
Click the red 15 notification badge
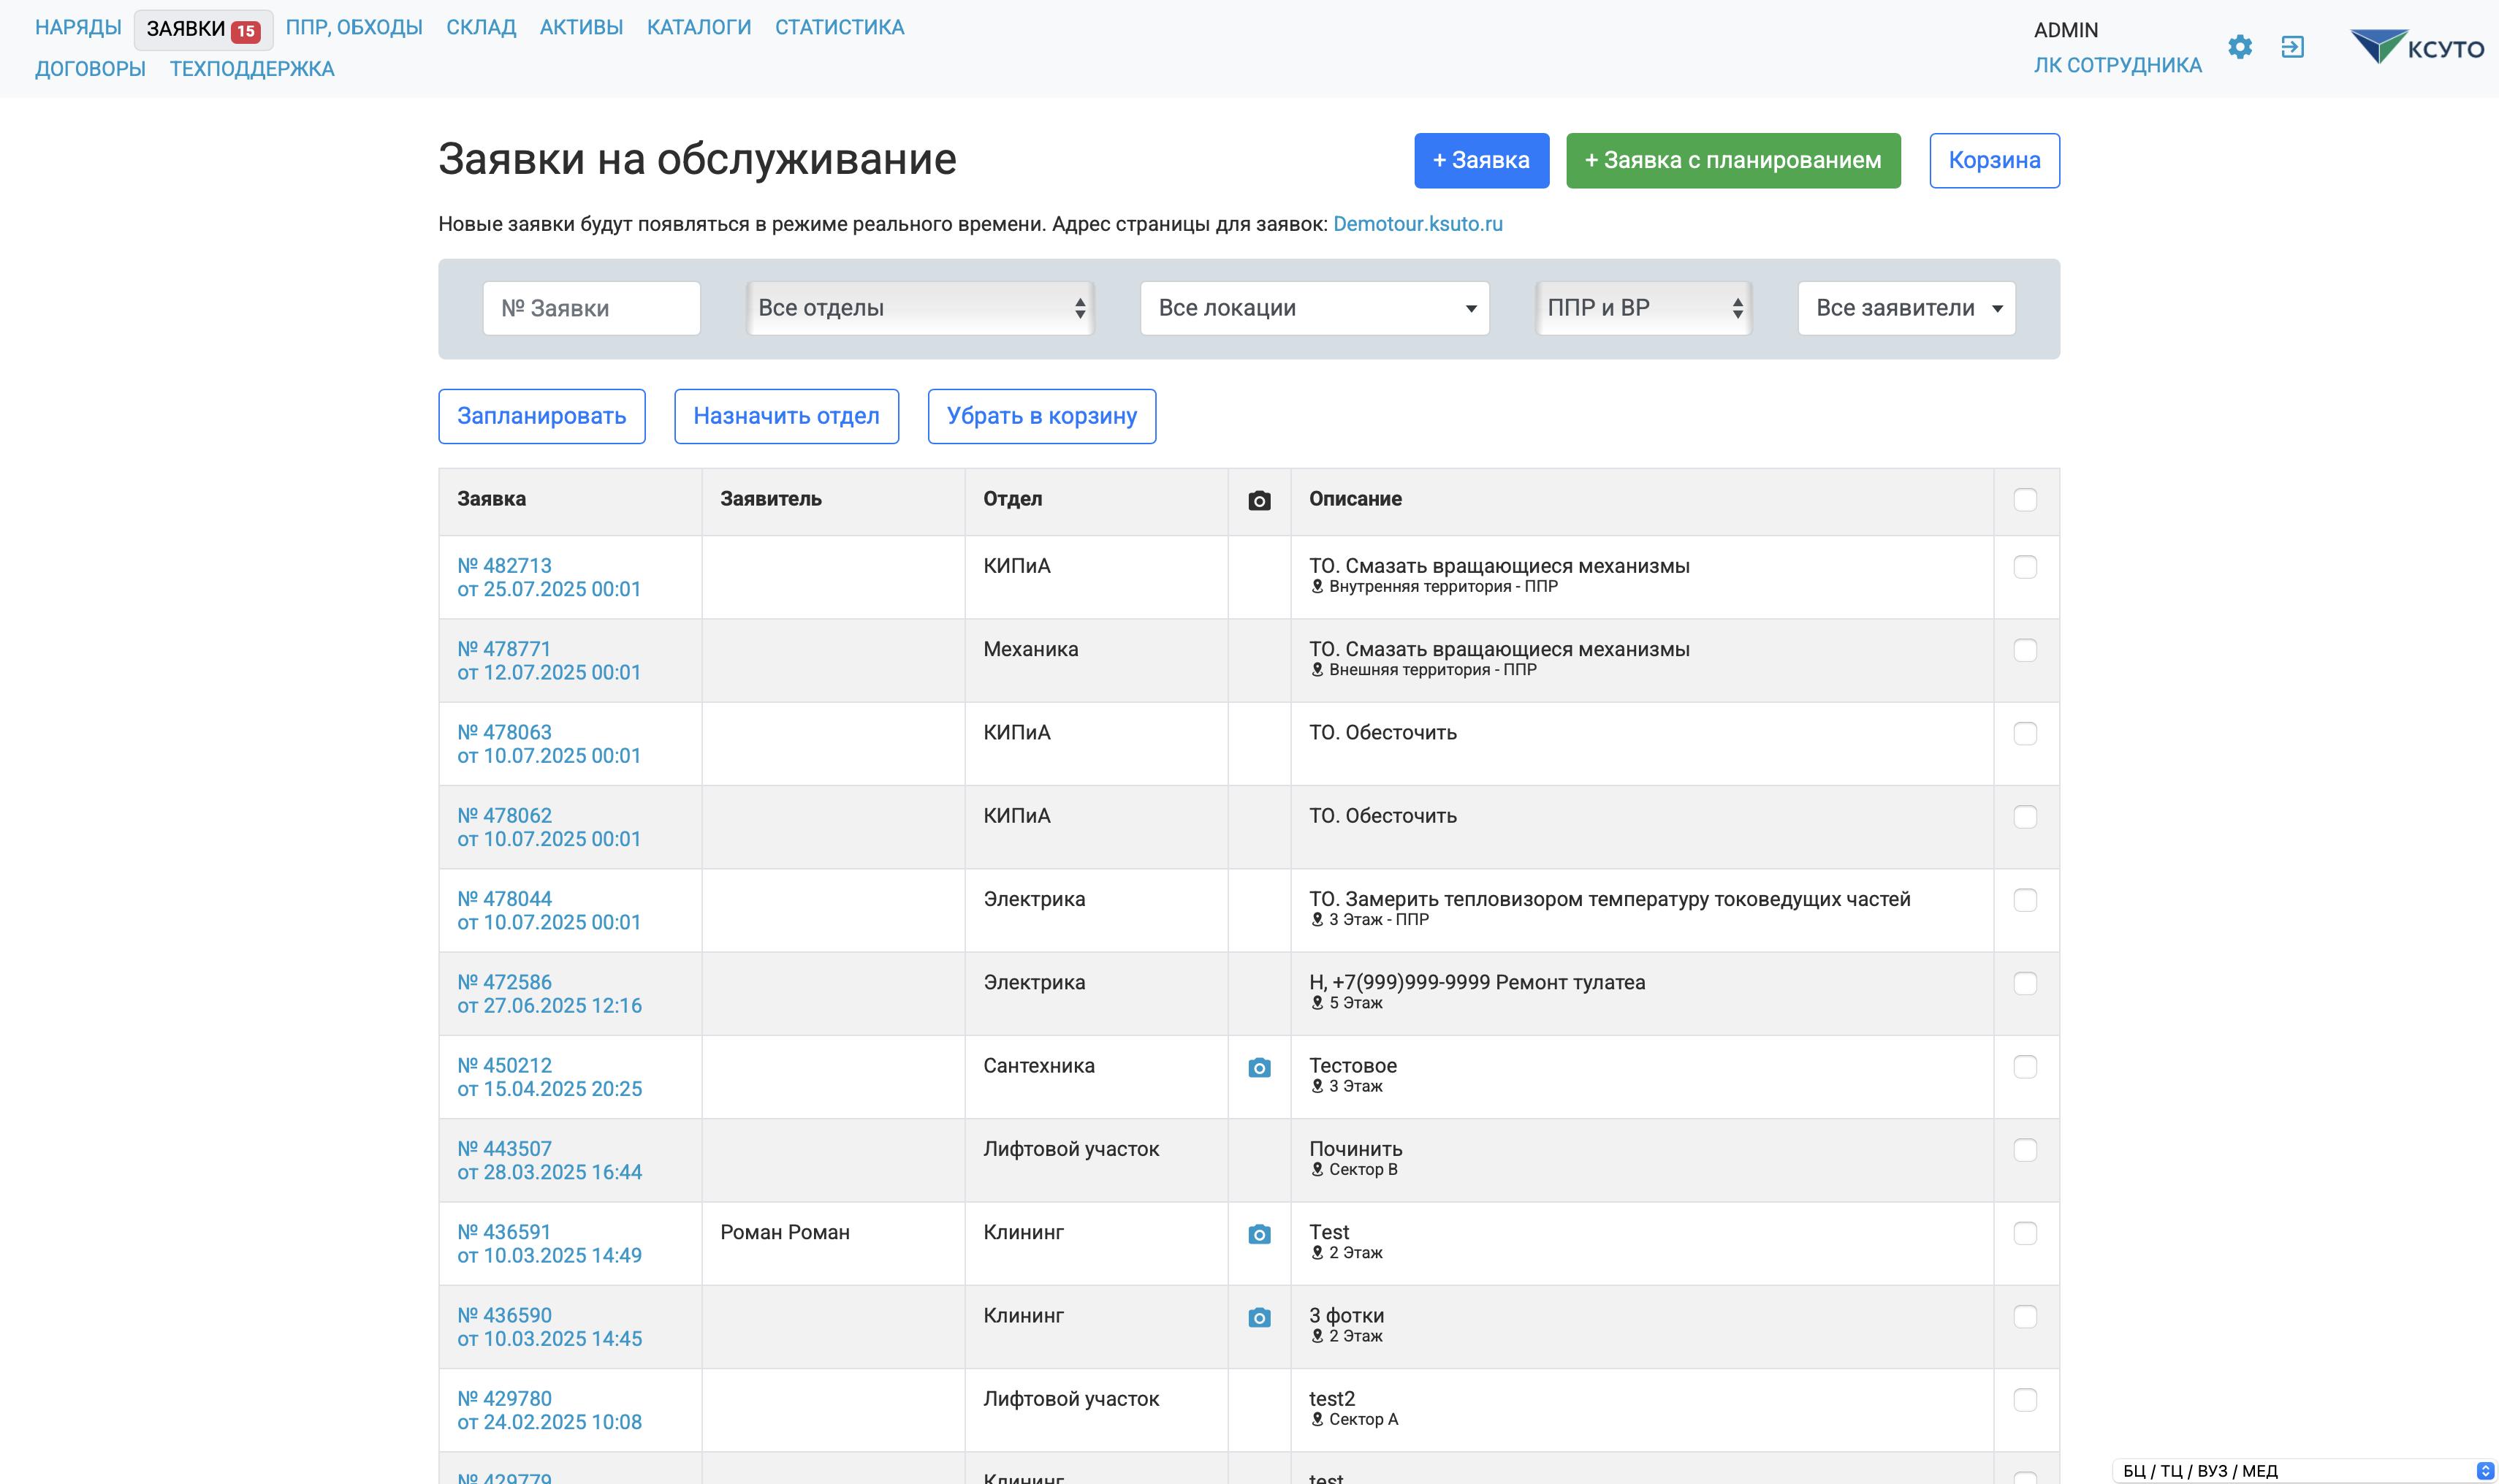click(x=245, y=31)
